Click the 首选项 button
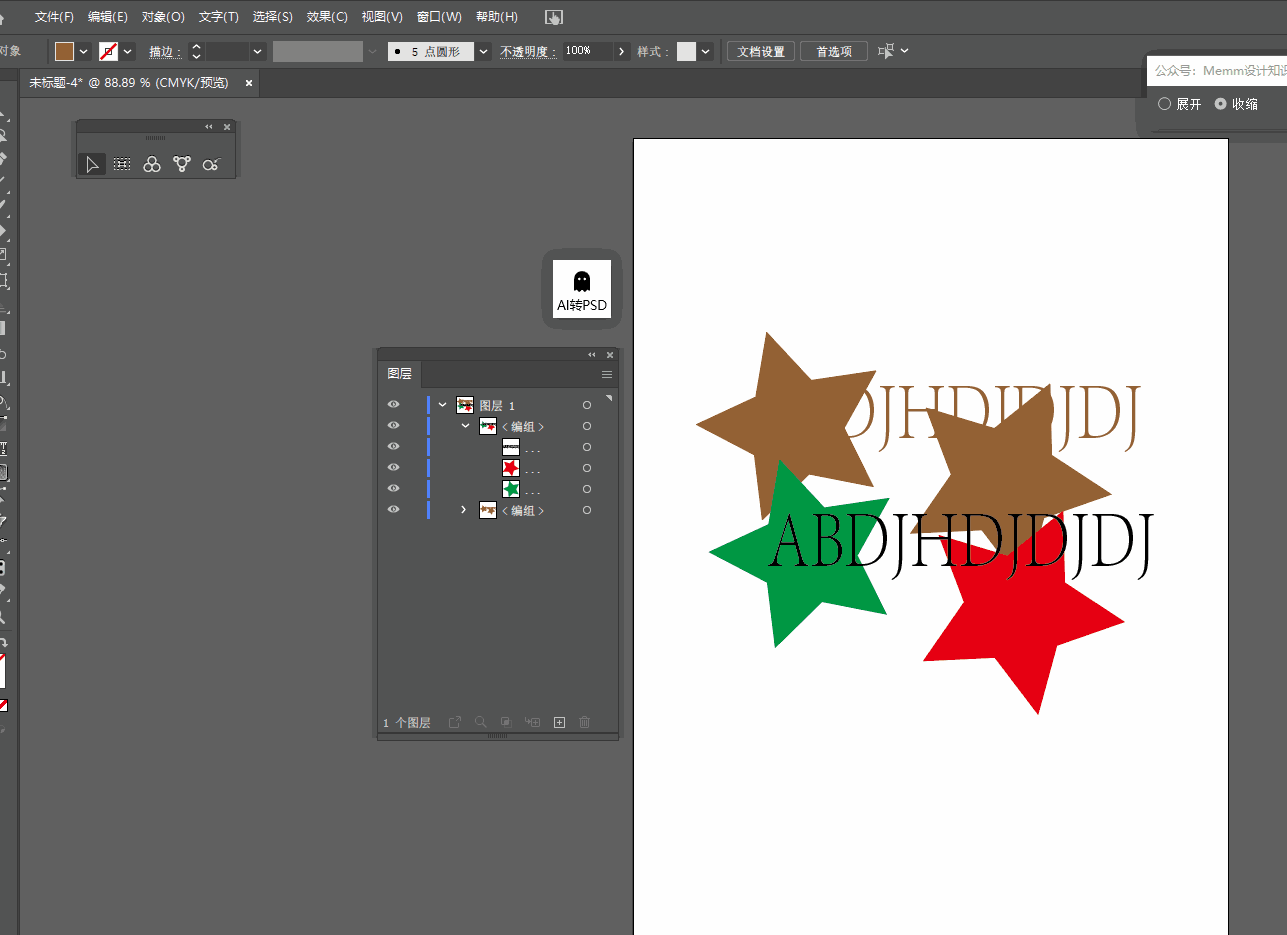The width and height of the screenshot is (1287, 935). click(x=834, y=51)
